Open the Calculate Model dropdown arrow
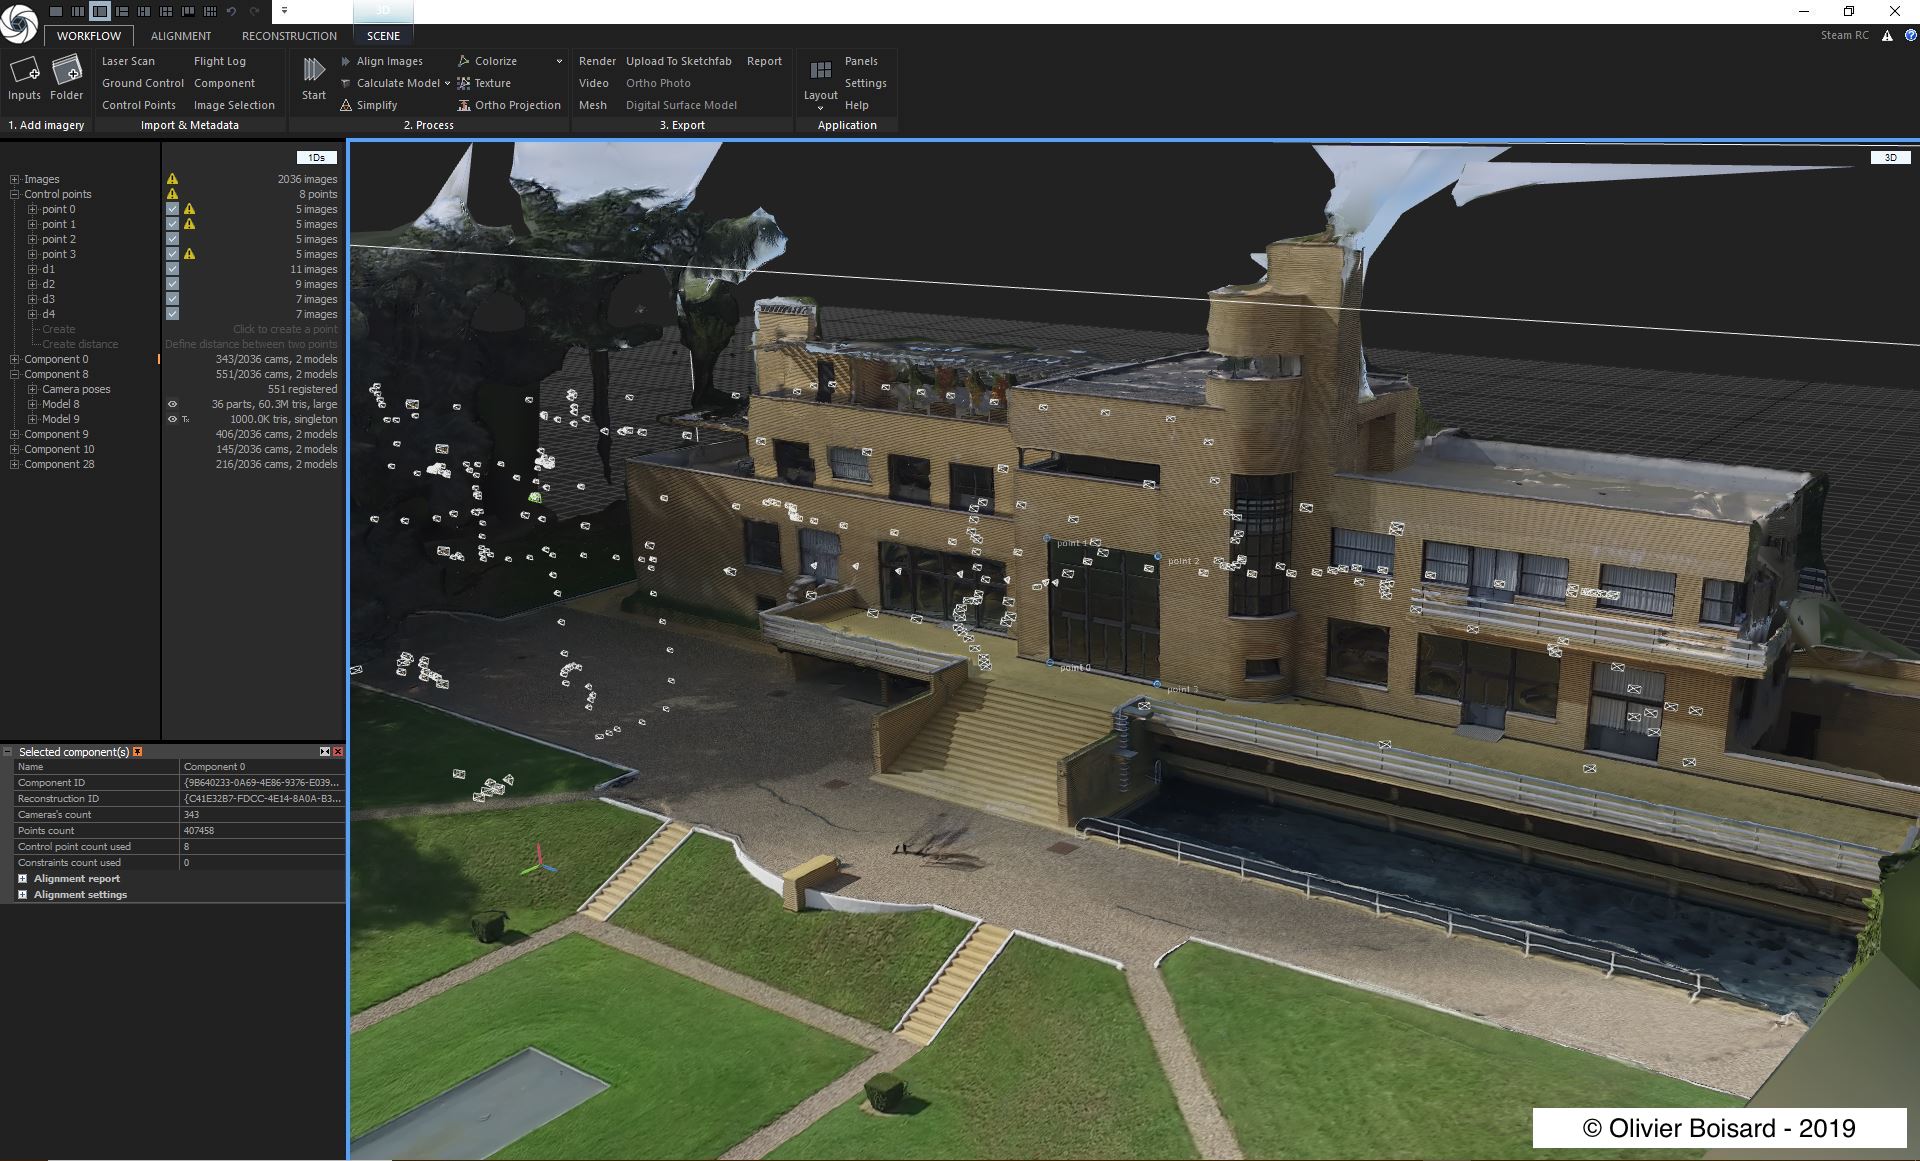Image resolution: width=1920 pixels, height=1161 pixels. tap(447, 84)
